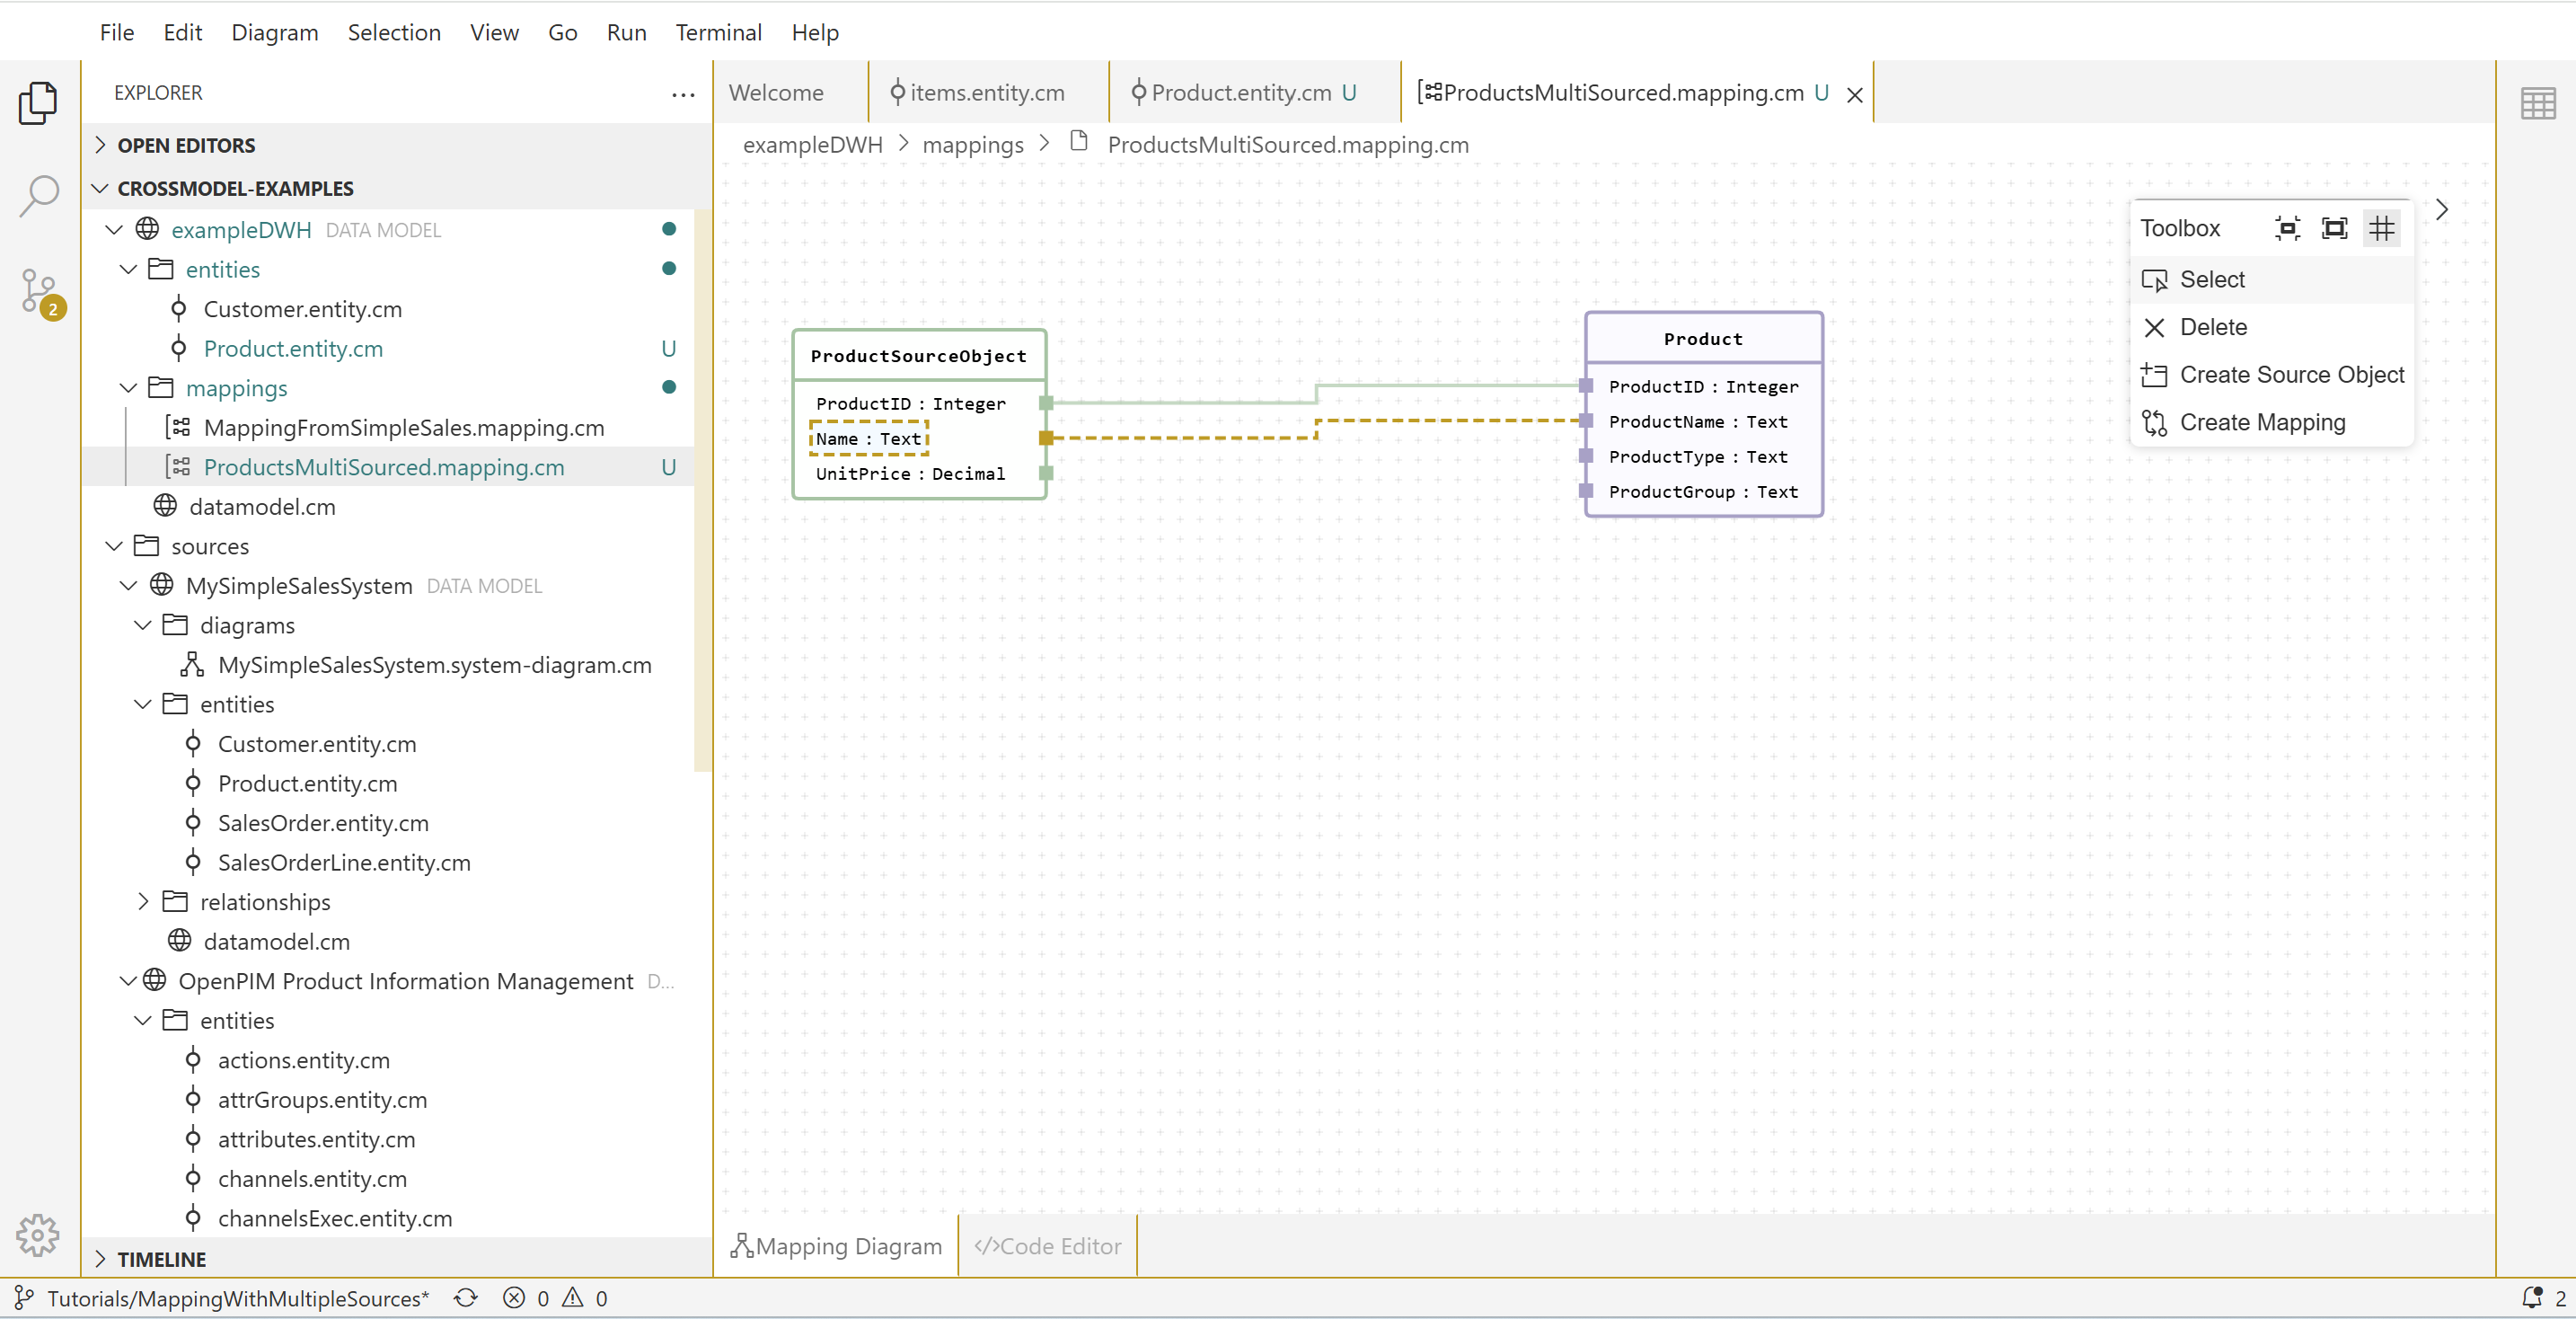Open the table view icon at top right
The height and width of the screenshot is (1319, 2576).
click(x=2537, y=104)
